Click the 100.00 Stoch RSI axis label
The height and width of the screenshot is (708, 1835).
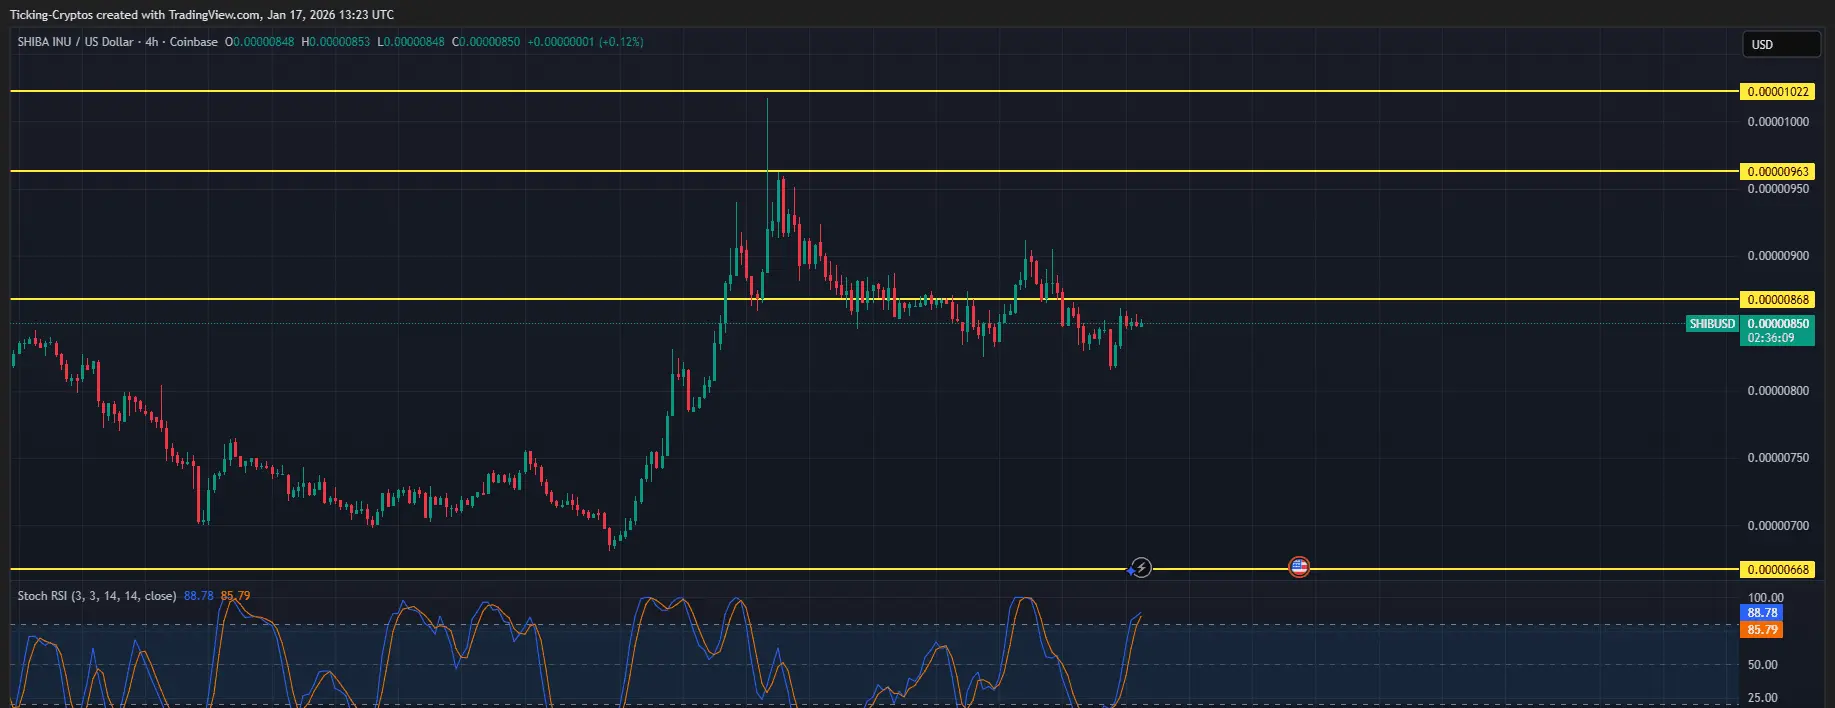pos(1766,598)
